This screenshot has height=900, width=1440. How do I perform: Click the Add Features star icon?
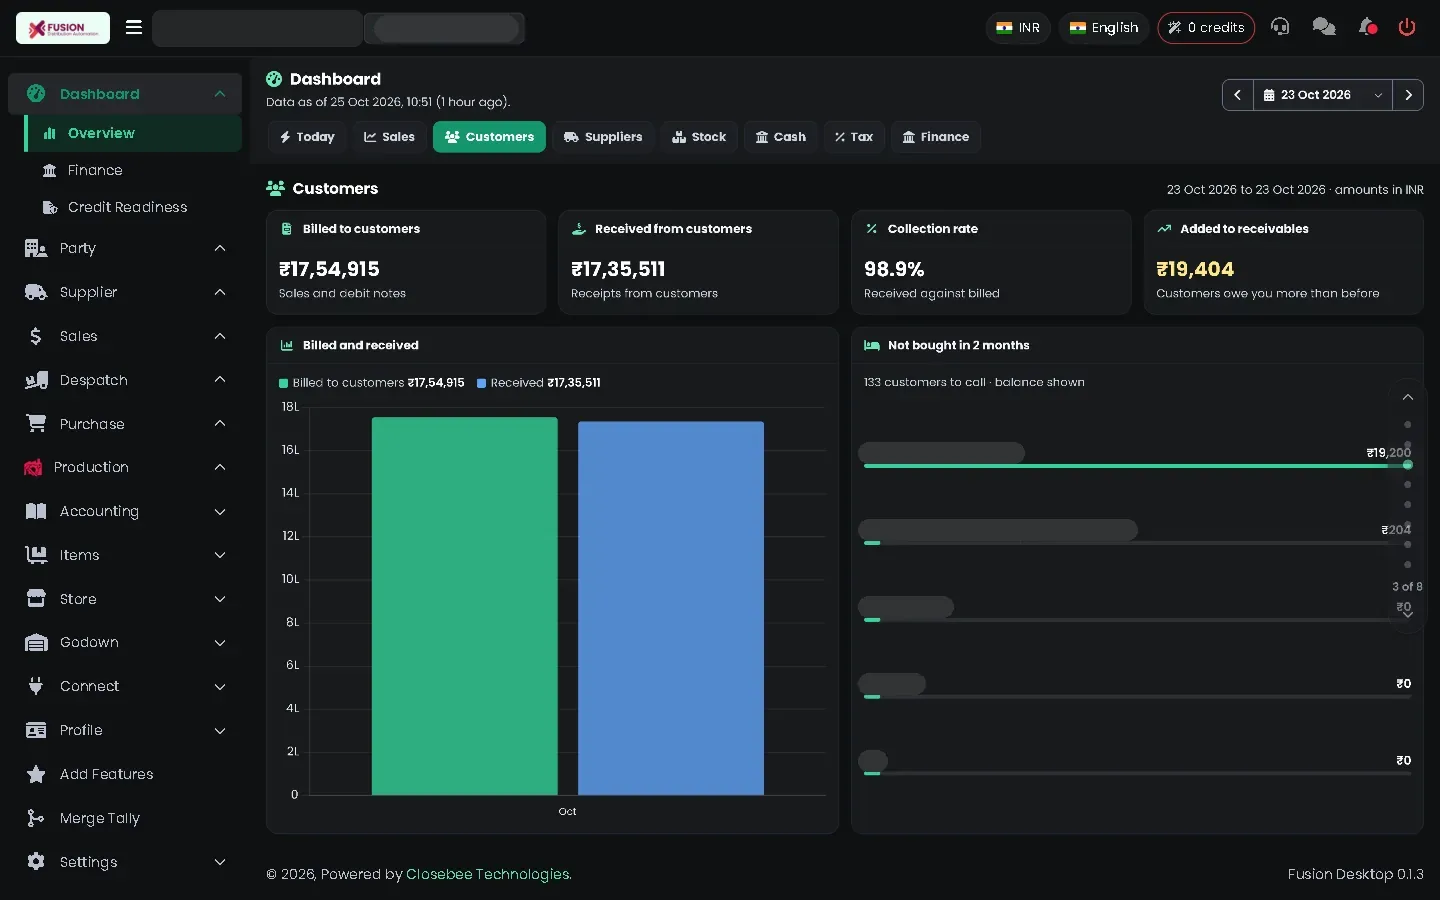(x=36, y=774)
